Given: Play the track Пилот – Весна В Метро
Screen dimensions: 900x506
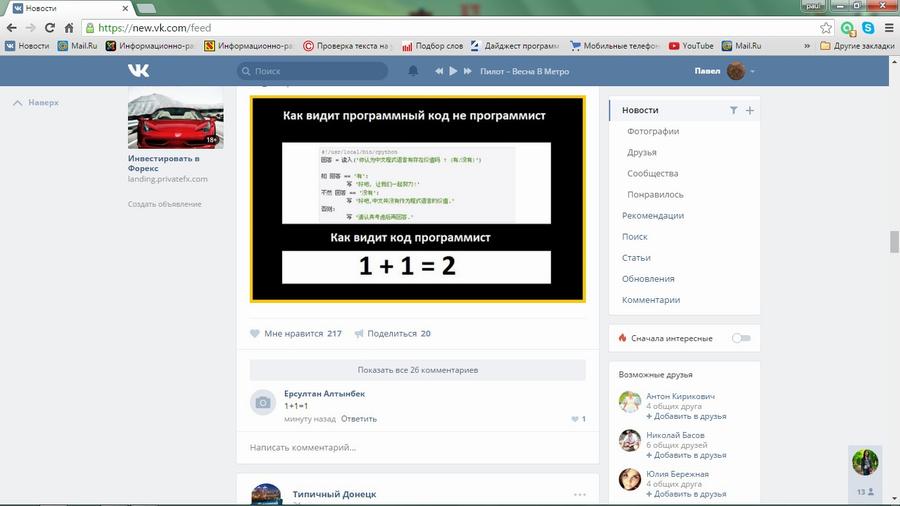Looking at the screenshot, I should coord(453,71).
